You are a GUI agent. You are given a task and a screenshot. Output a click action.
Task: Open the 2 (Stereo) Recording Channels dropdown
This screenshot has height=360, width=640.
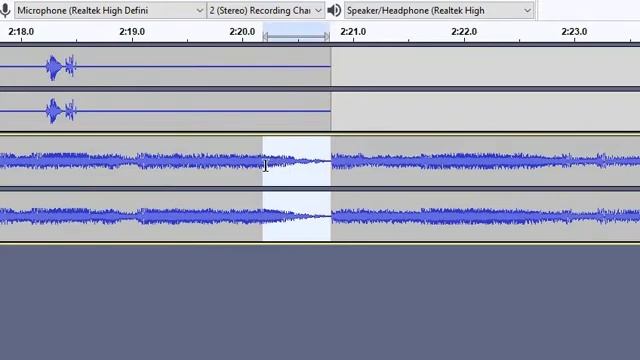[265, 10]
